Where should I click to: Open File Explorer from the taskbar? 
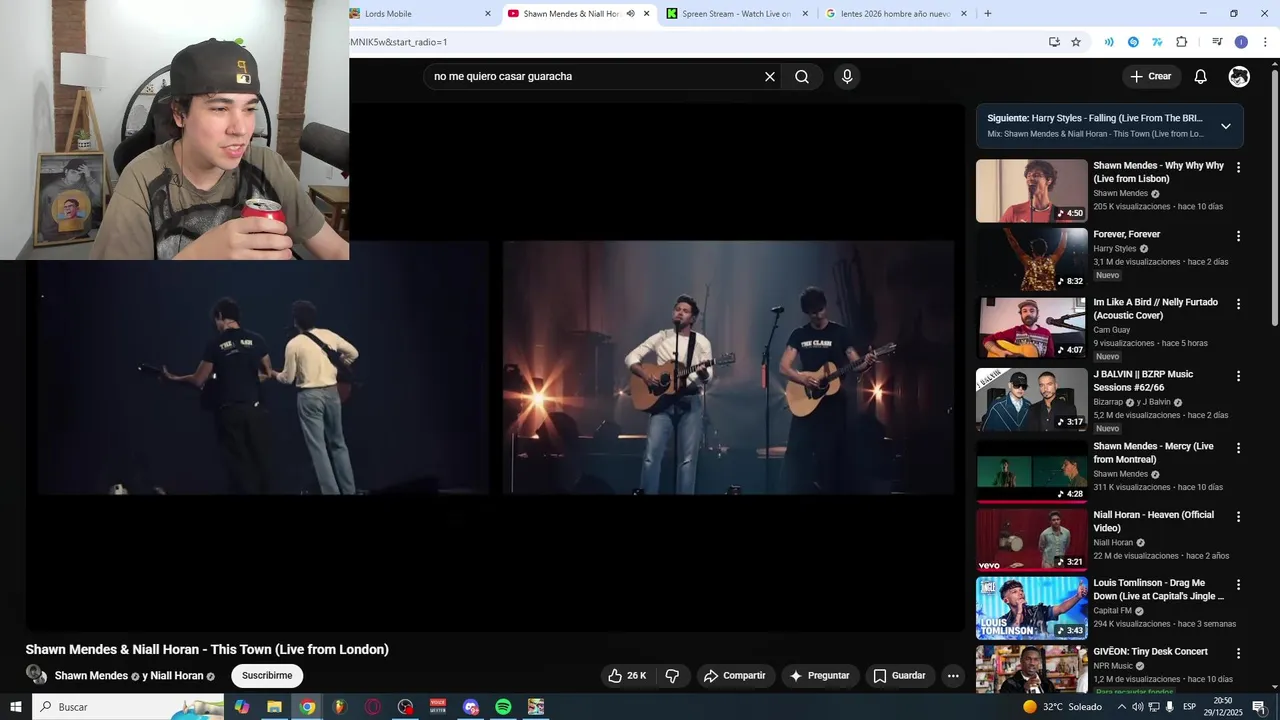274,707
